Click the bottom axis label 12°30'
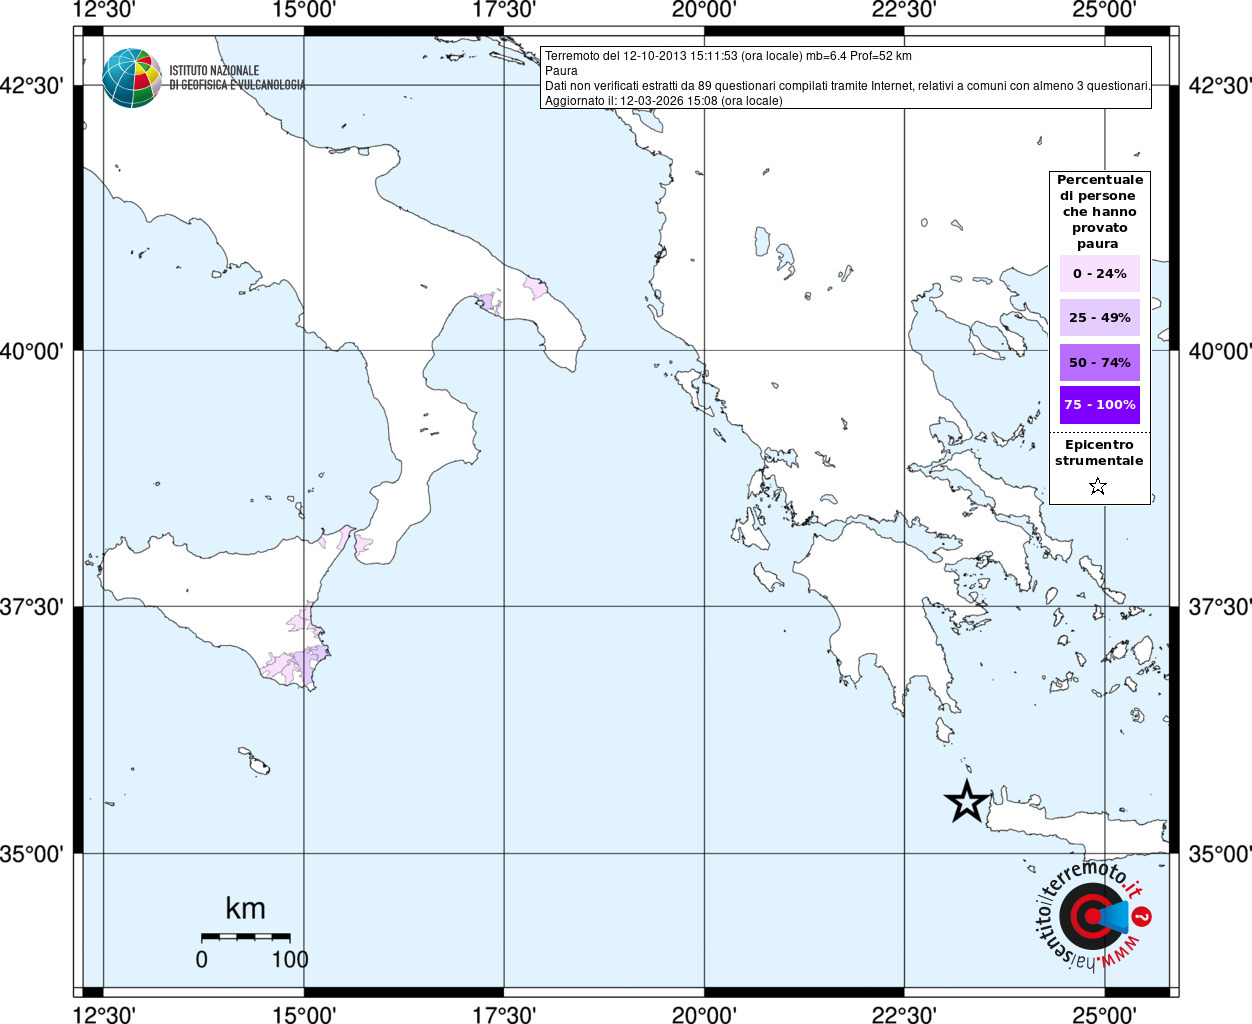Screen dimensions: 1252x1024 click(104, 1014)
